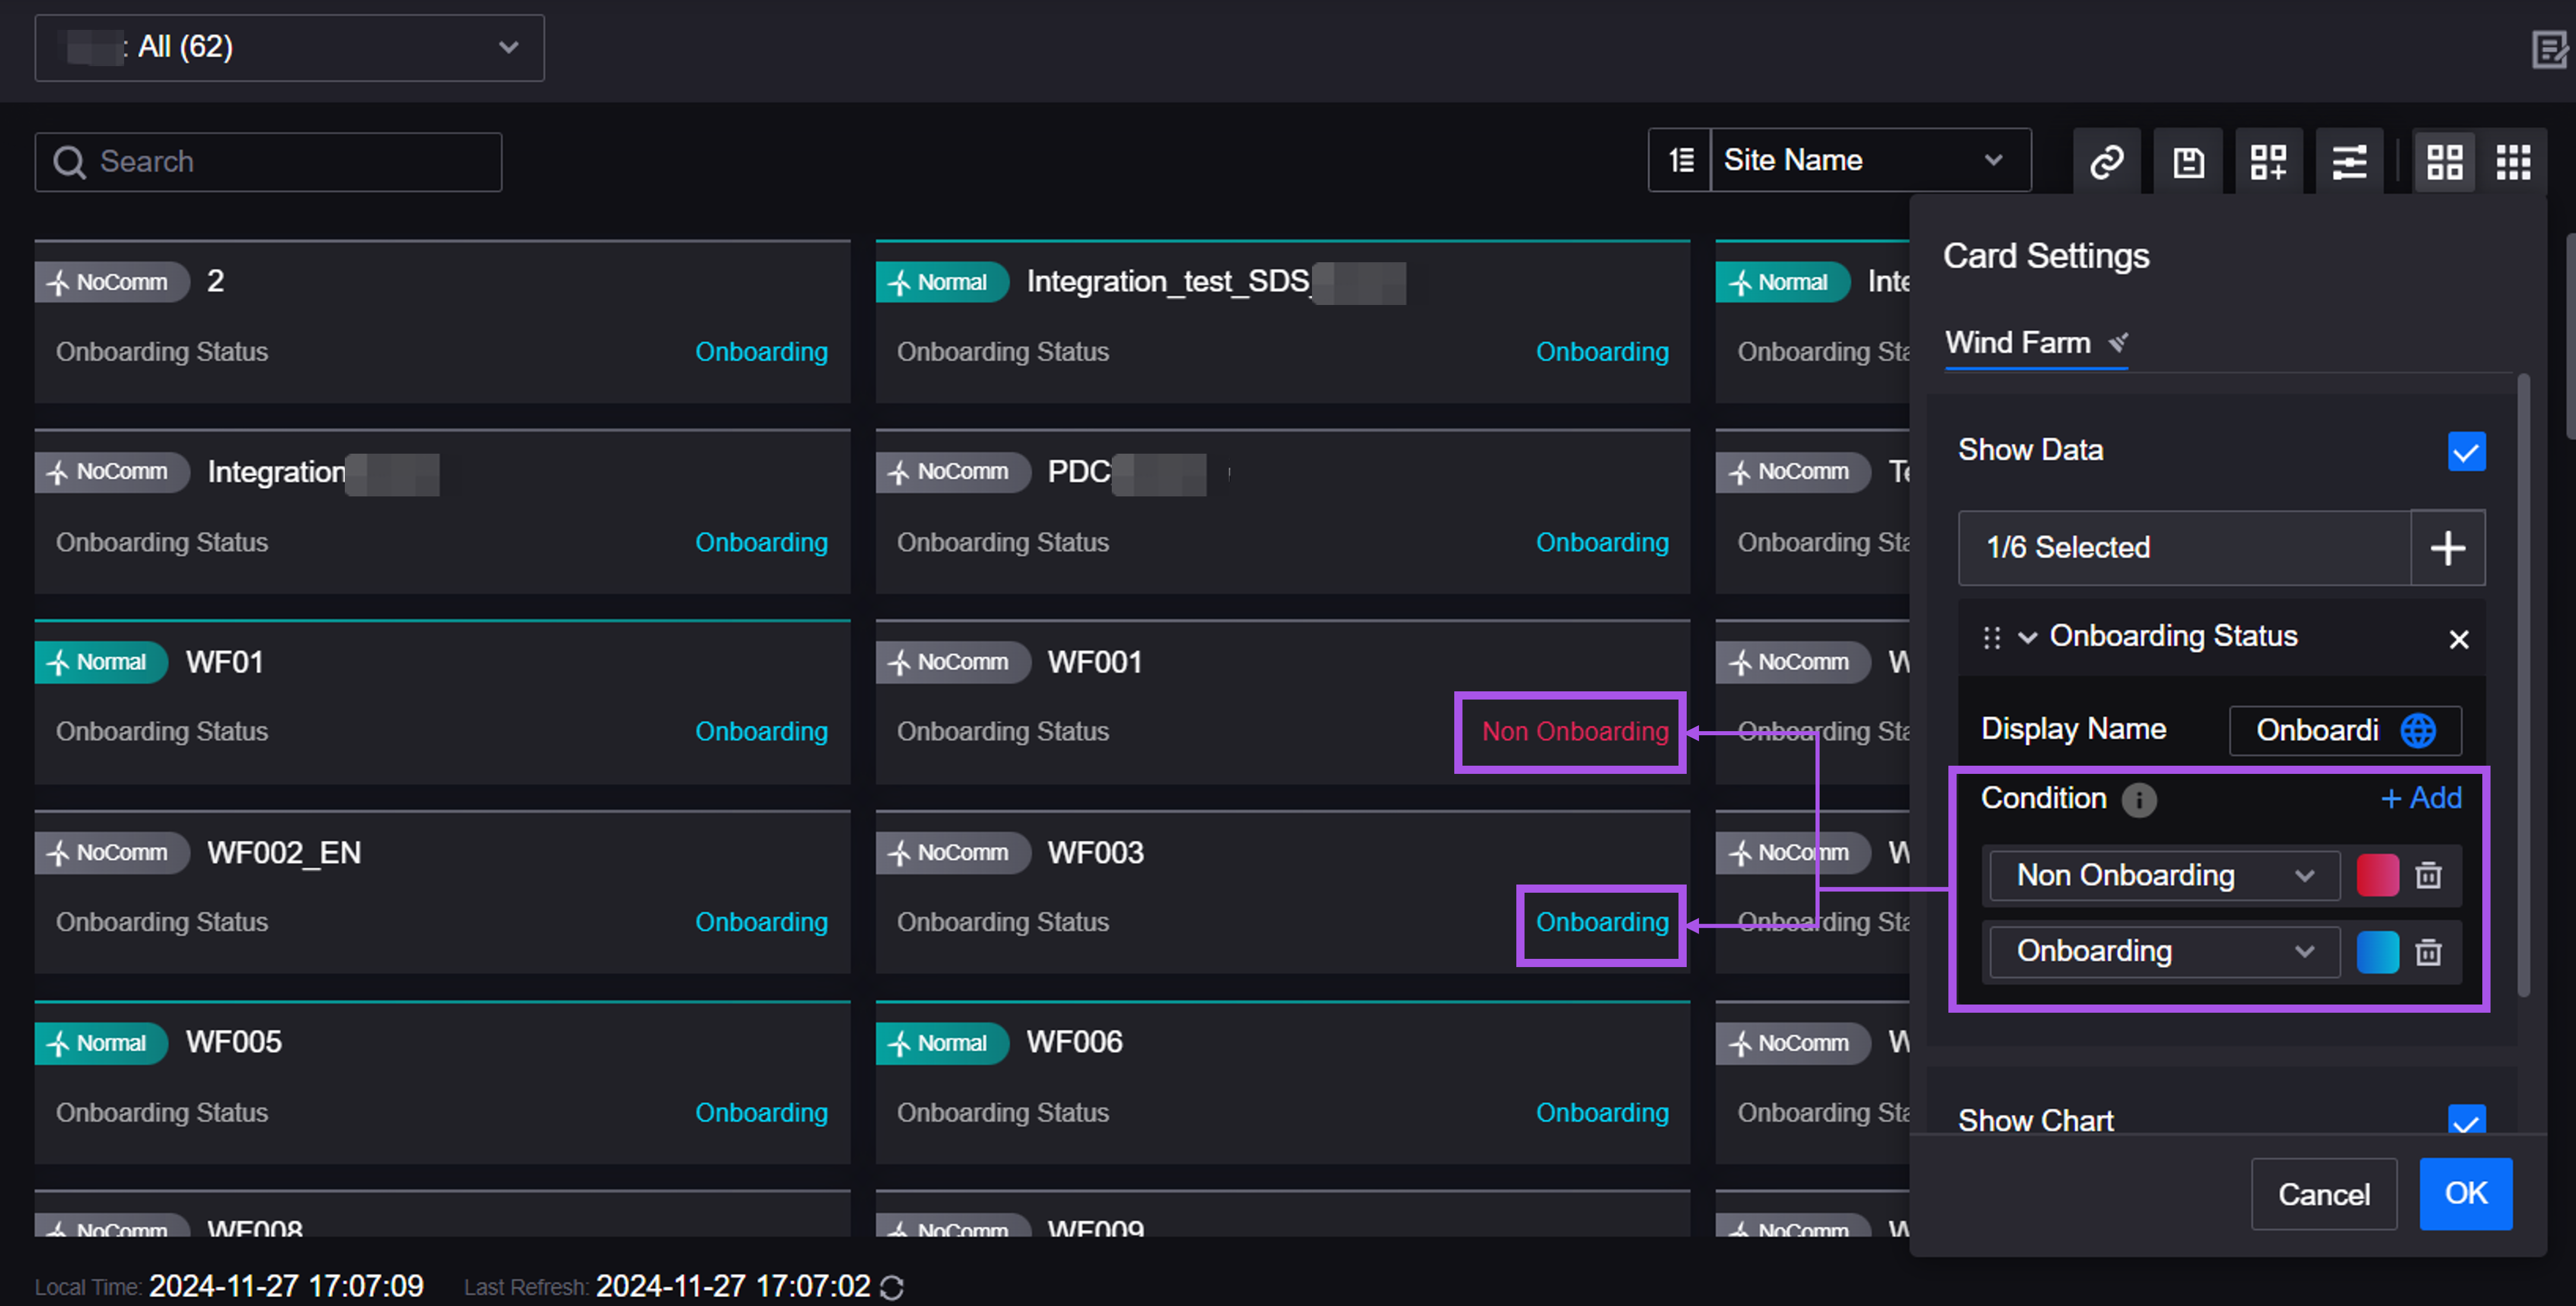Viewport: 2576px width, 1306px height.
Task: Switch to small tile grid view
Action: pos(2513,161)
